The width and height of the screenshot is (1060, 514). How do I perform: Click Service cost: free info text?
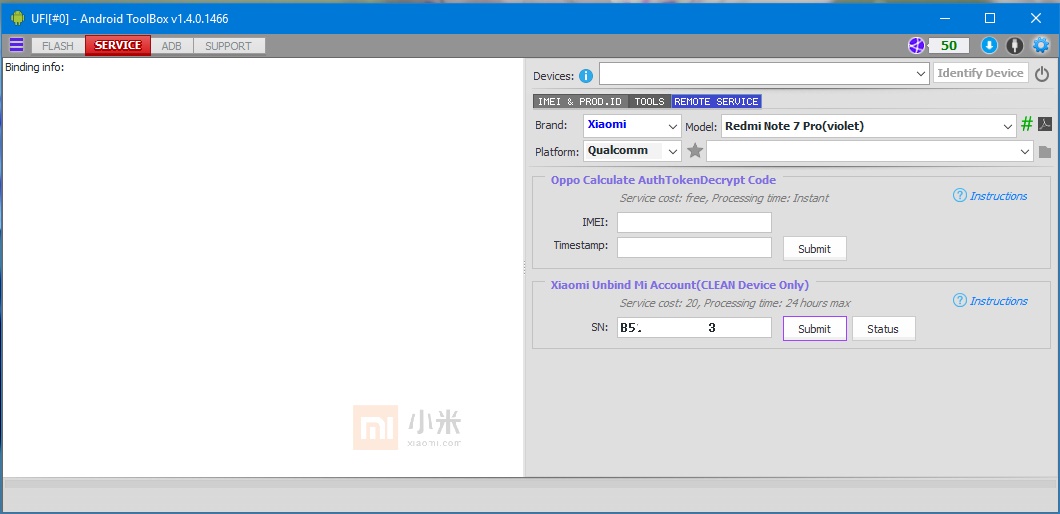[x=724, y=198]
